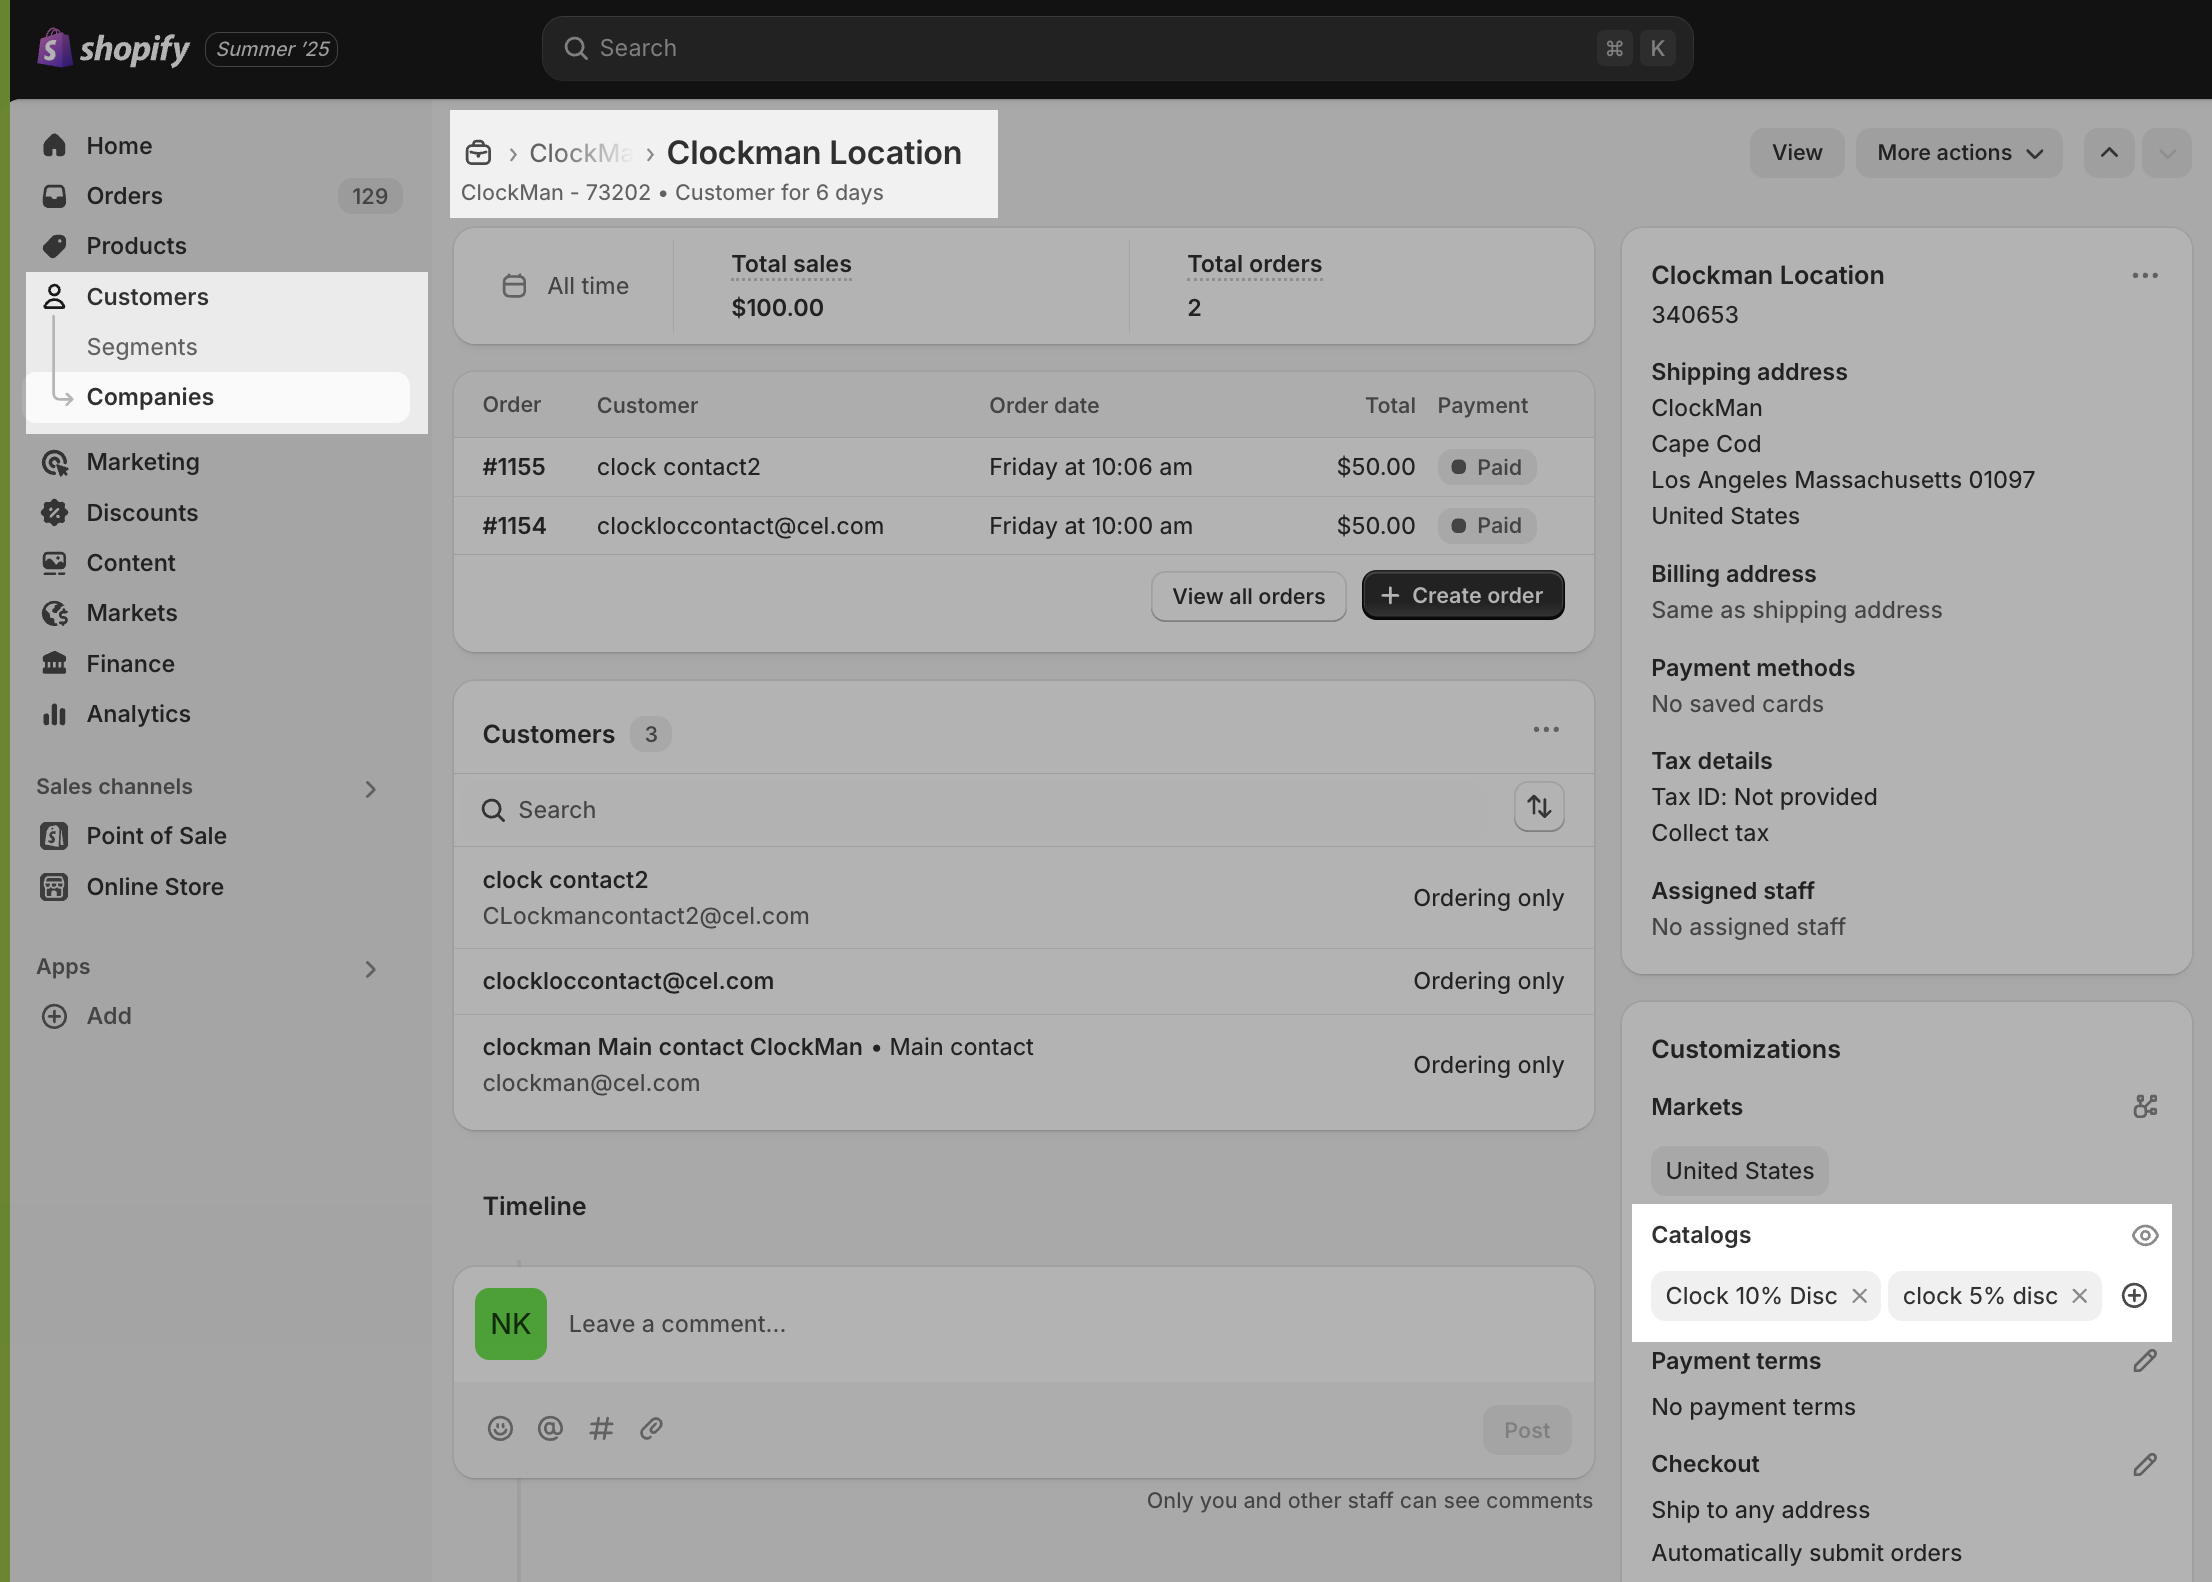Viewport: 2212px width, 1582px height.
Task: Expand the Sales channels section
Action: pos(370,790)
